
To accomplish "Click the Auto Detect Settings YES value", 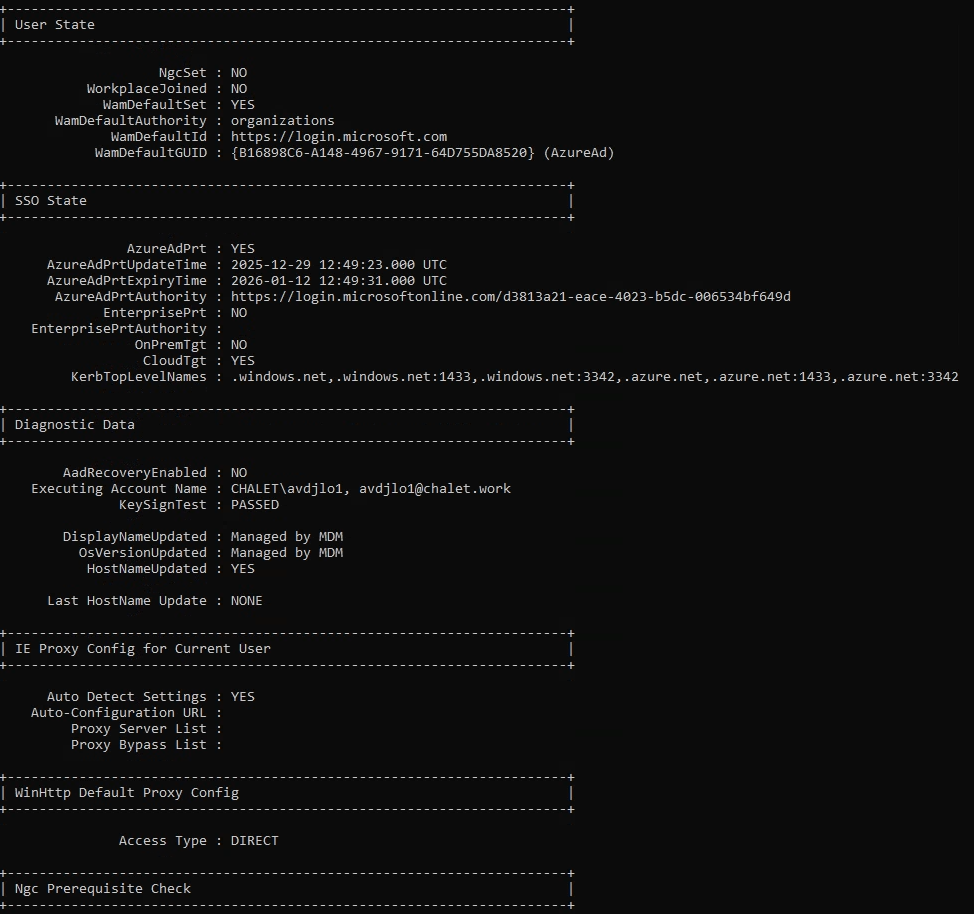I will pyautogui.click(x=243, y=697).
